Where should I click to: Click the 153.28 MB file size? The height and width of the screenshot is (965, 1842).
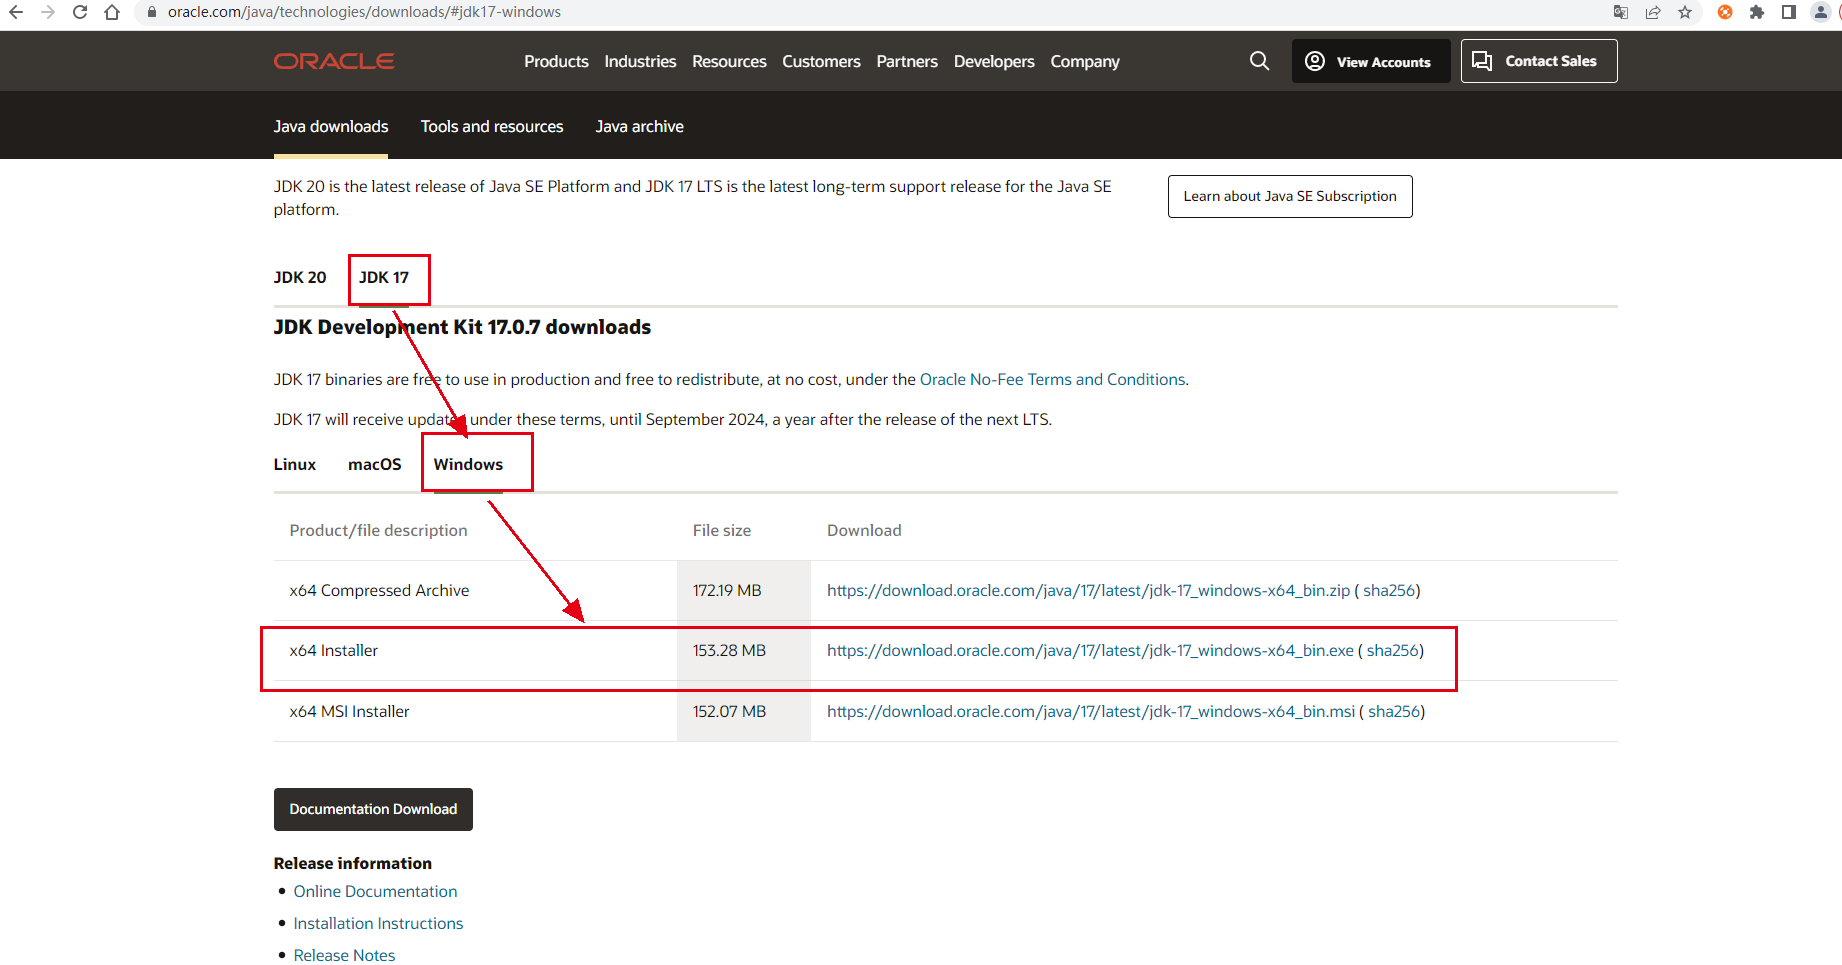(729, 650)
